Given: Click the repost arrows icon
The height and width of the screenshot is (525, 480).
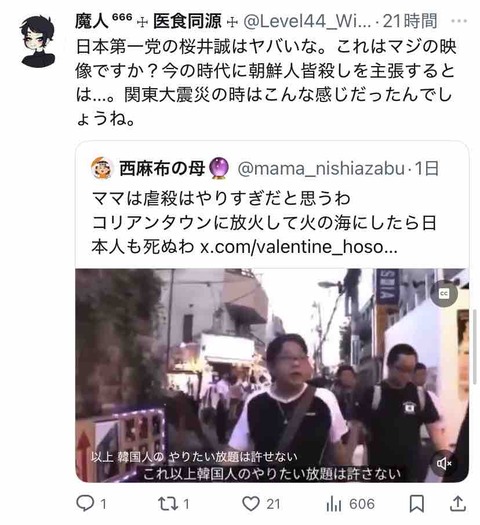Looking at the screenshot, I should click(168, 504).
